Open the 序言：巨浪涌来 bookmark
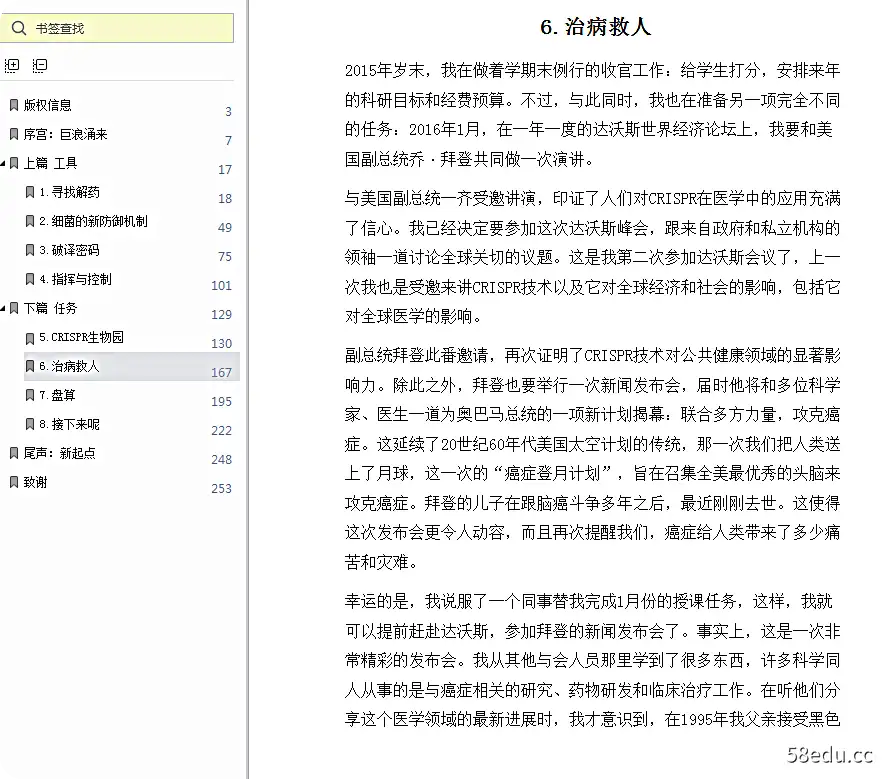The image size is (889, 779). point(65,134)
